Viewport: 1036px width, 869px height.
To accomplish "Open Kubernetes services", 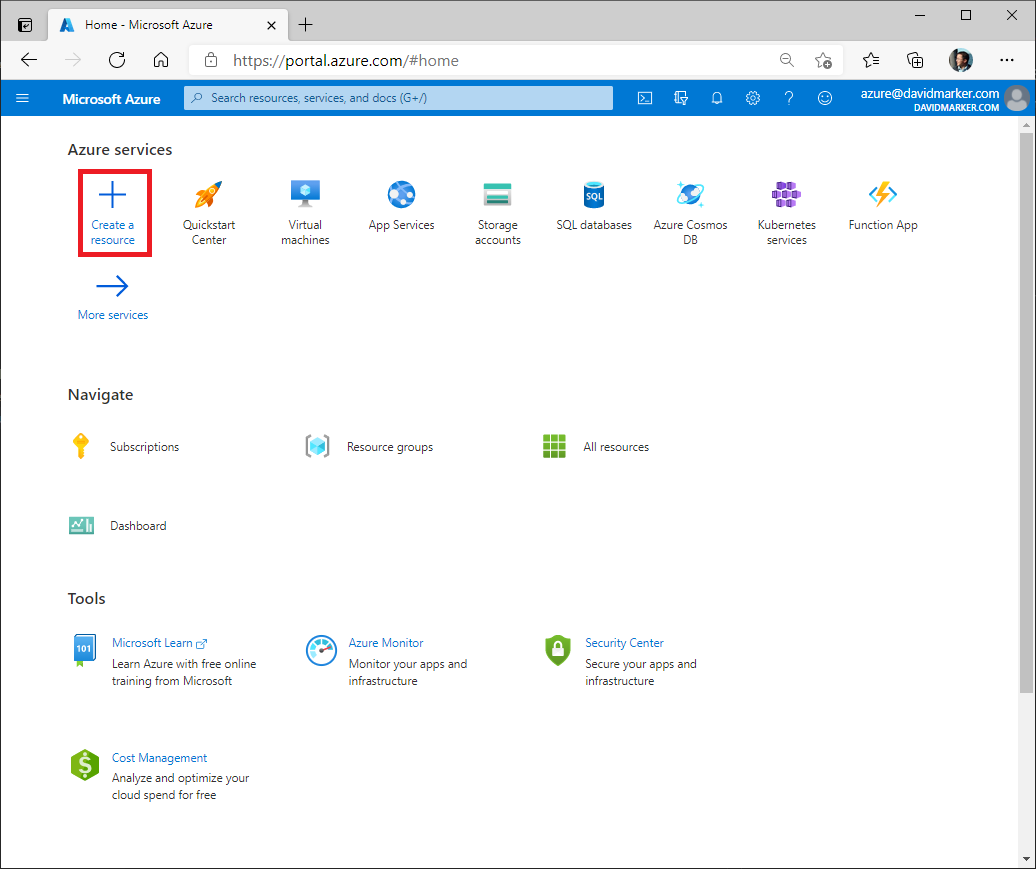I will (786, 213).
